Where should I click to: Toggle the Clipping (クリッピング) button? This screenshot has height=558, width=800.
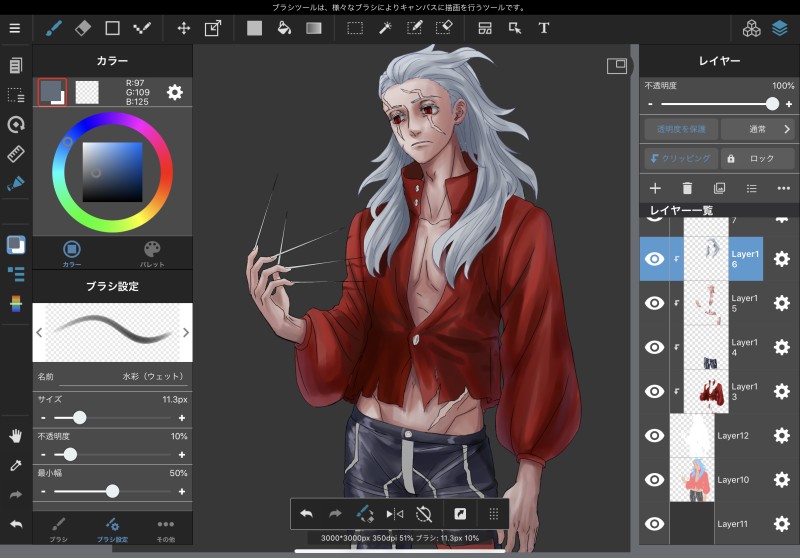681,159
